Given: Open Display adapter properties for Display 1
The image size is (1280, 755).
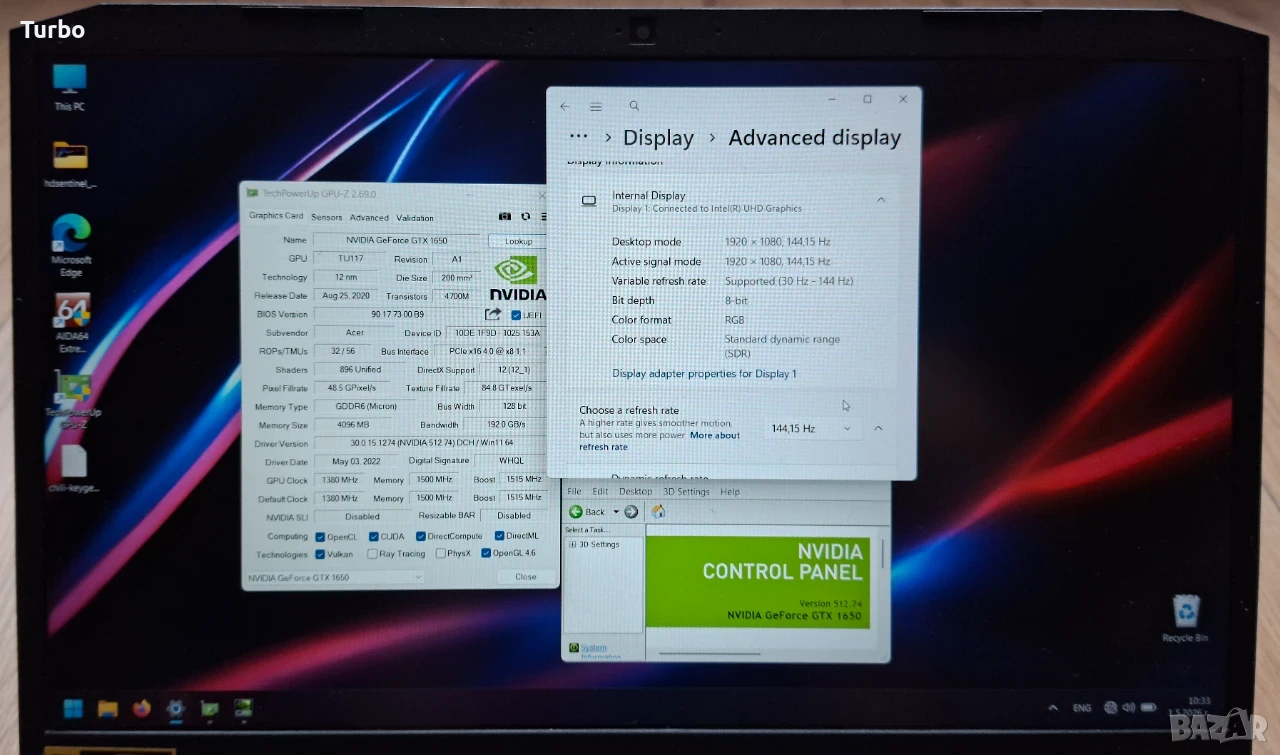Looking at the screenshot, I should (705, 374).
